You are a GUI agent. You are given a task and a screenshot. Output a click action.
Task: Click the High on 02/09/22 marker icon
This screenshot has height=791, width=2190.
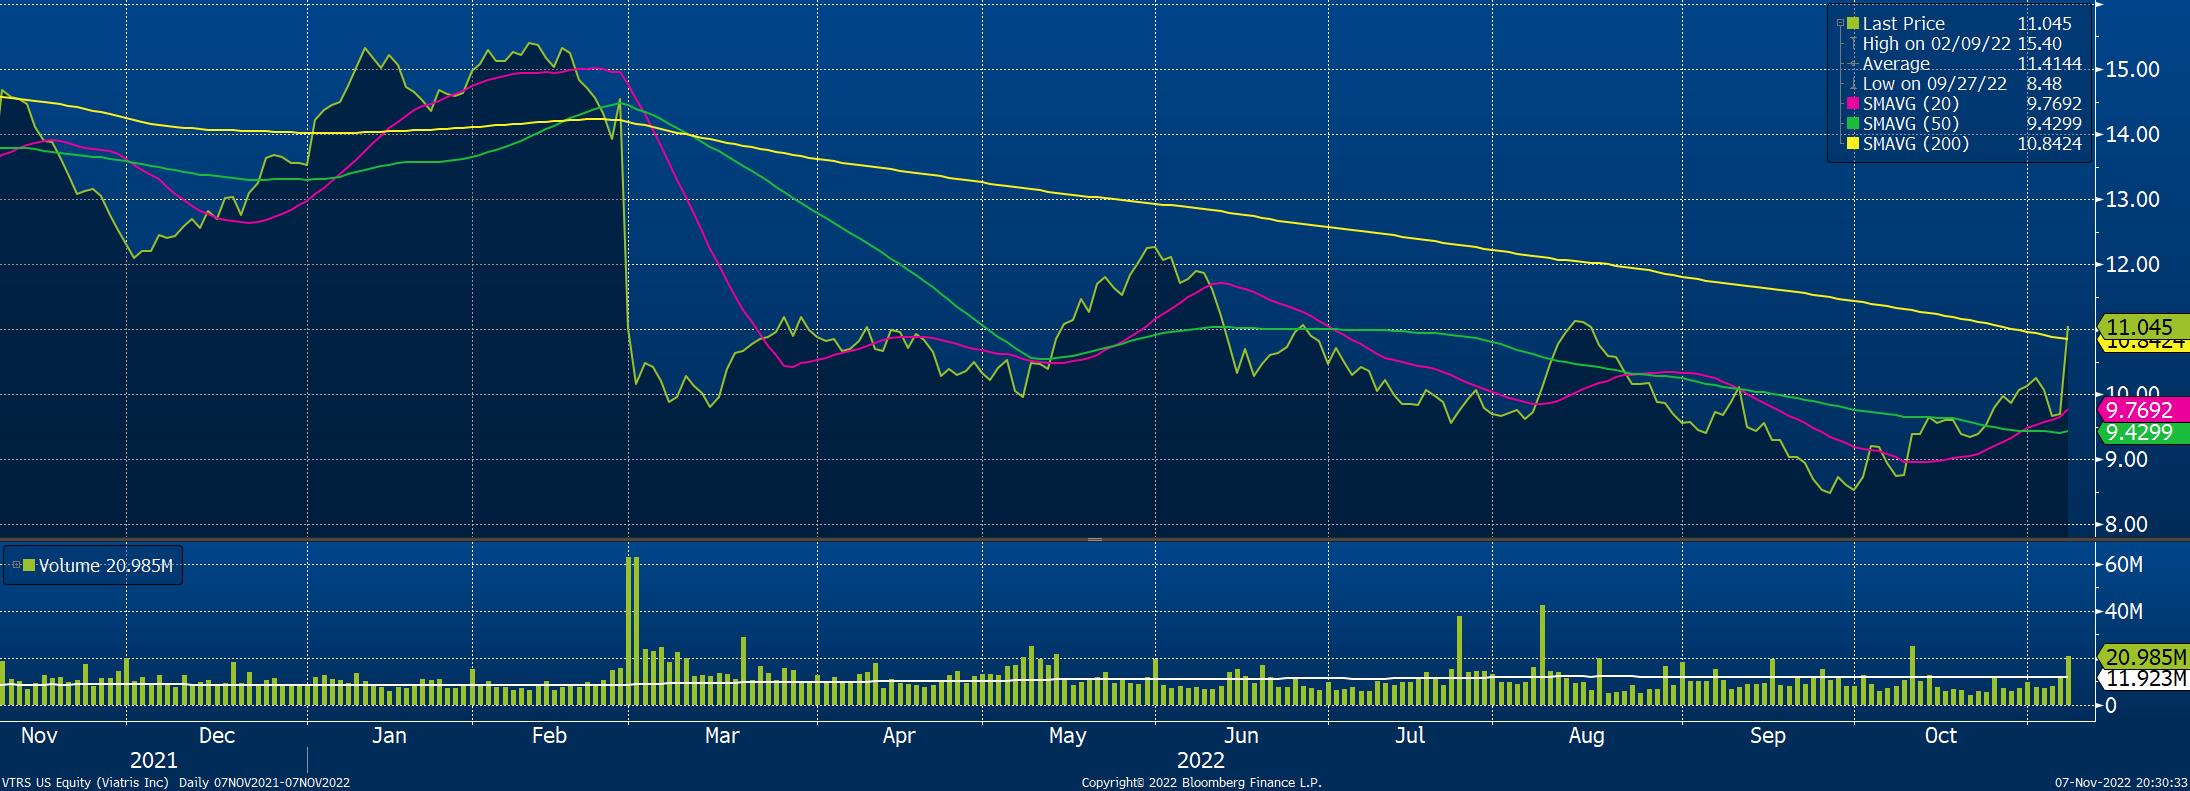tap(1853, 44)
